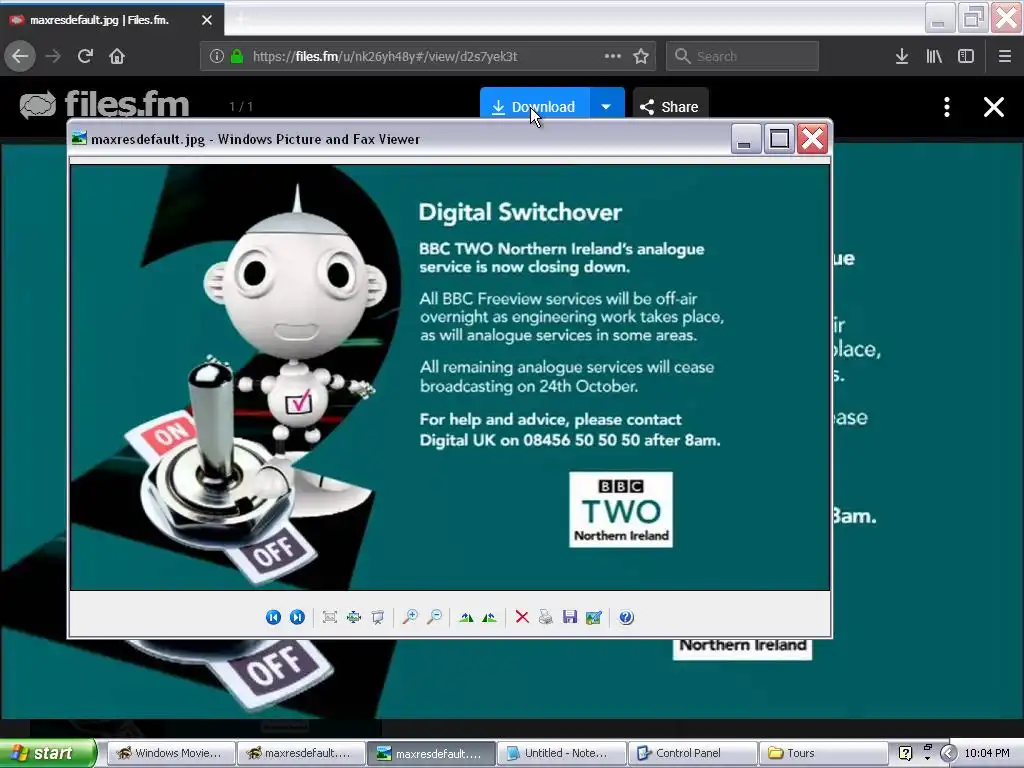Click the browser Search box
Viewport: 1024px width, 768px height.
(742, 56)
